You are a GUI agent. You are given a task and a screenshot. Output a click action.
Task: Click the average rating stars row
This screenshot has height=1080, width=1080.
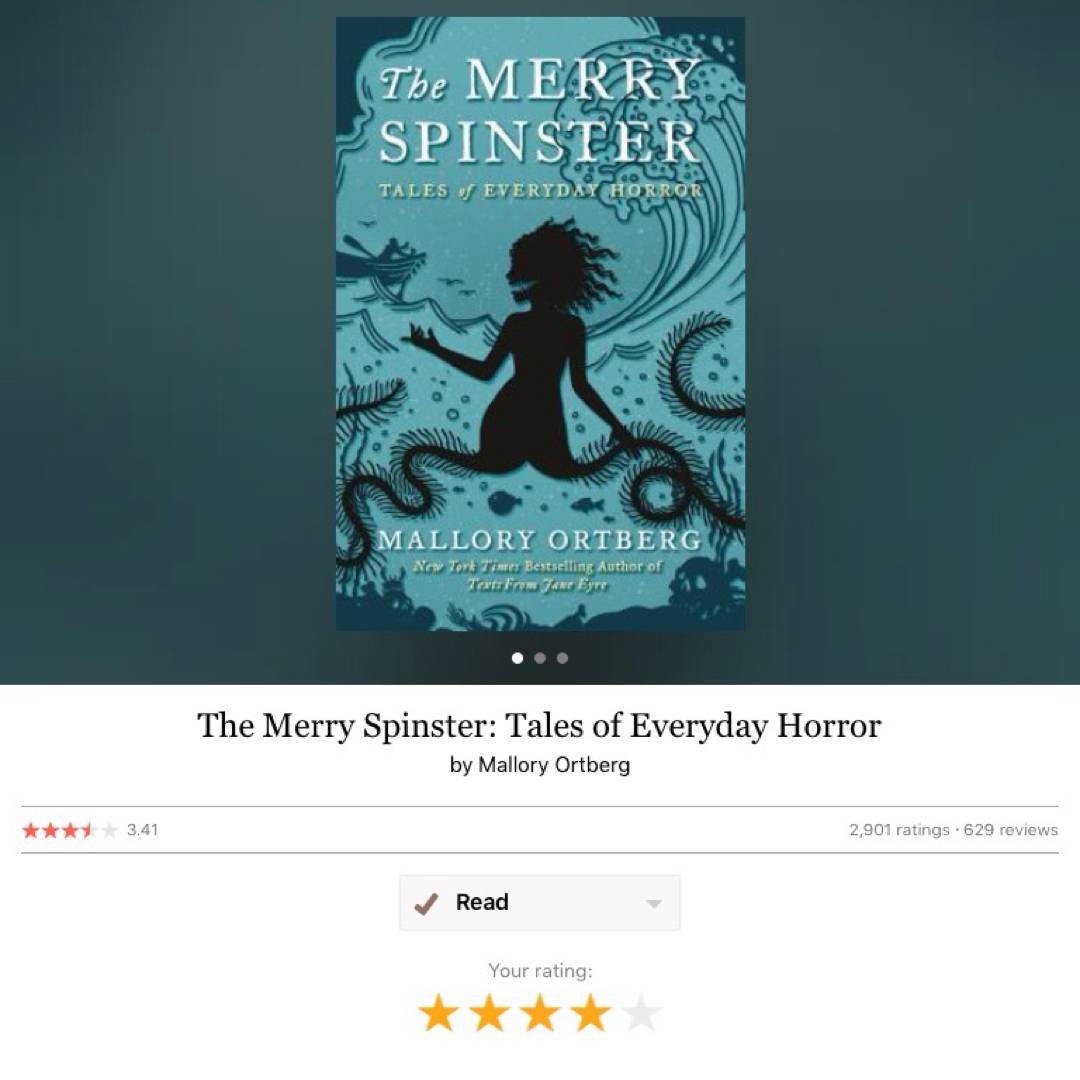click(70, 830)
